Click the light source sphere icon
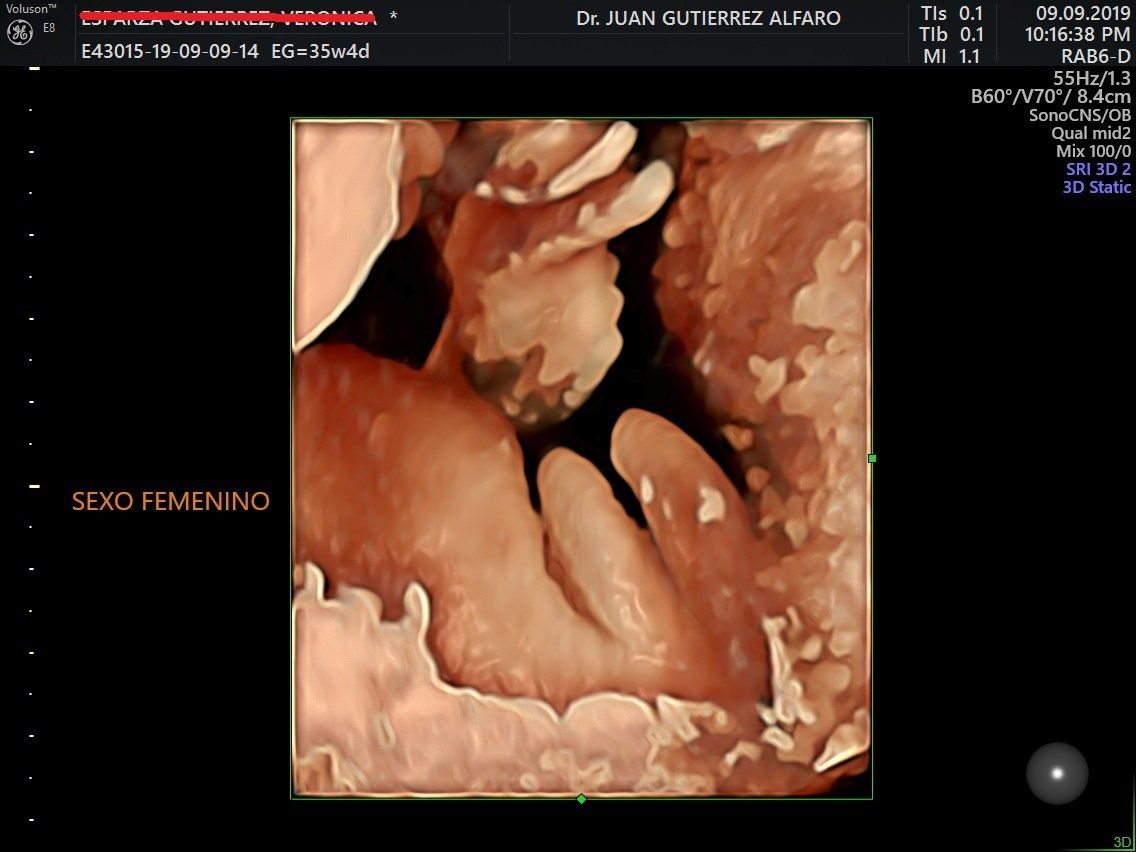1136x852 pixels. coord(1057,773)
